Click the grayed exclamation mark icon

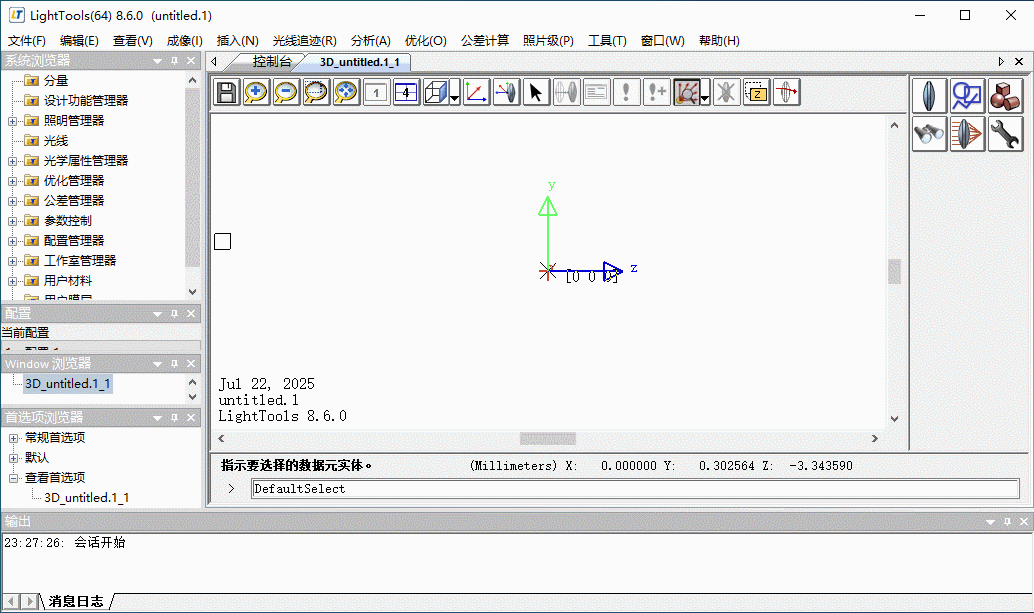(x=626, y=92)
